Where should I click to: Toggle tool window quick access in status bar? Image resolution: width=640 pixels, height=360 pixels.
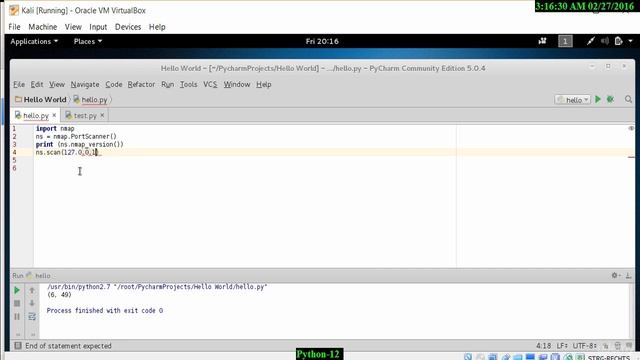click(18, 346)
